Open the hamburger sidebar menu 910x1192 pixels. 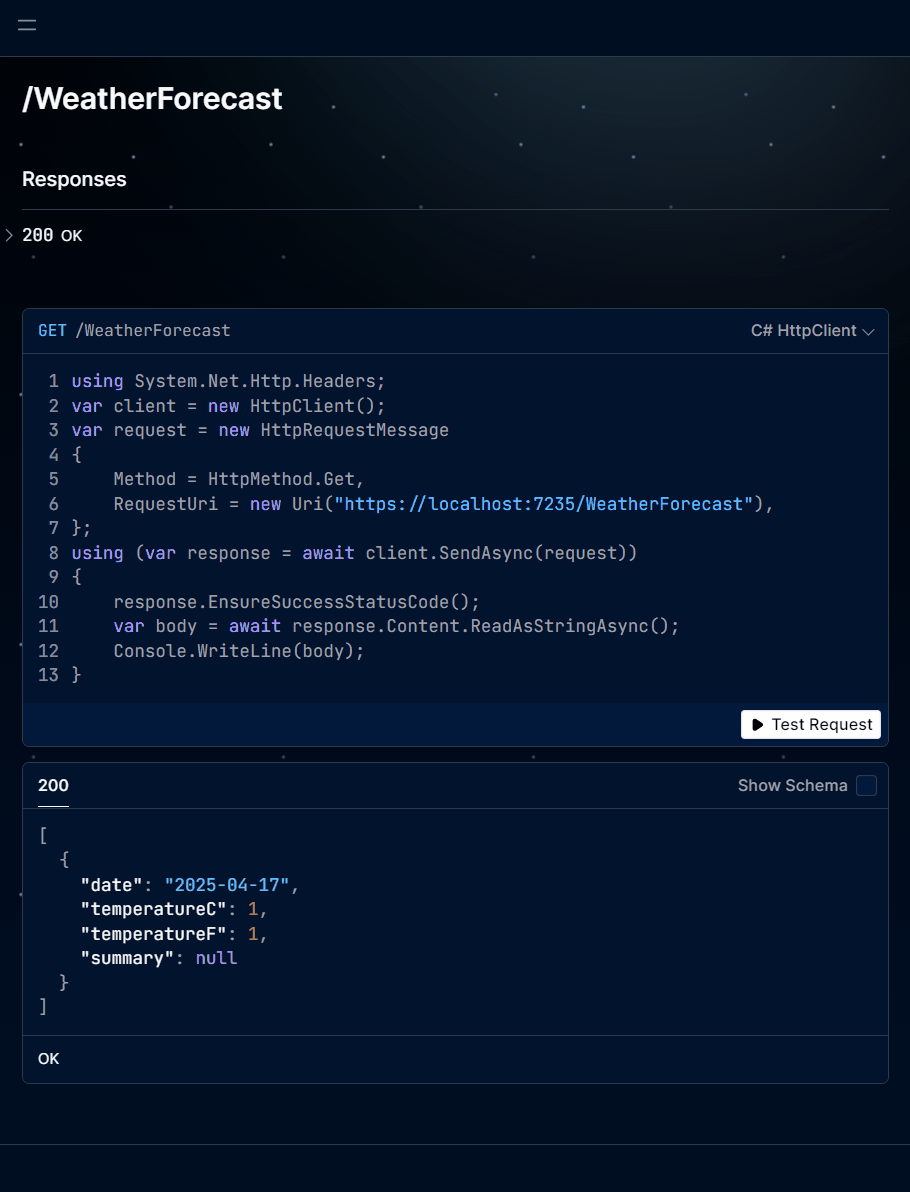click(27, 25)
